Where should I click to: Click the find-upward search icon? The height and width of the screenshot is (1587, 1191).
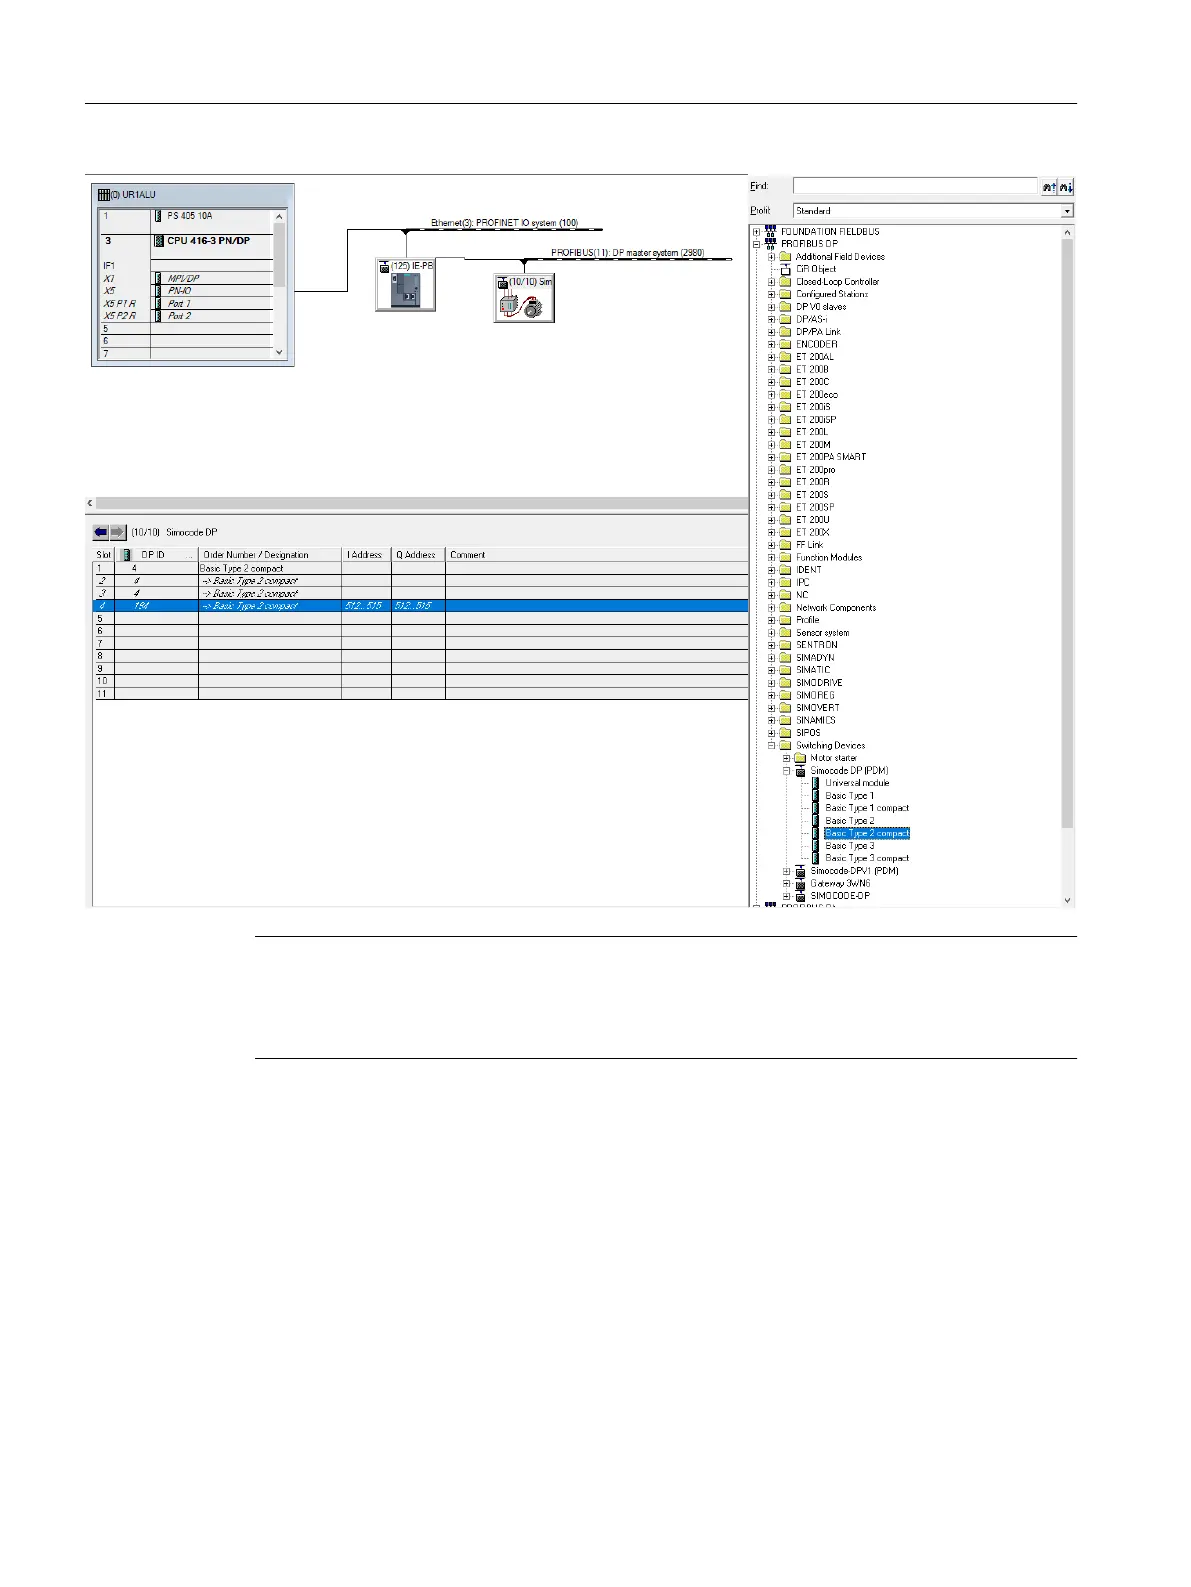pyautogui.click(x=1049, y=187)
